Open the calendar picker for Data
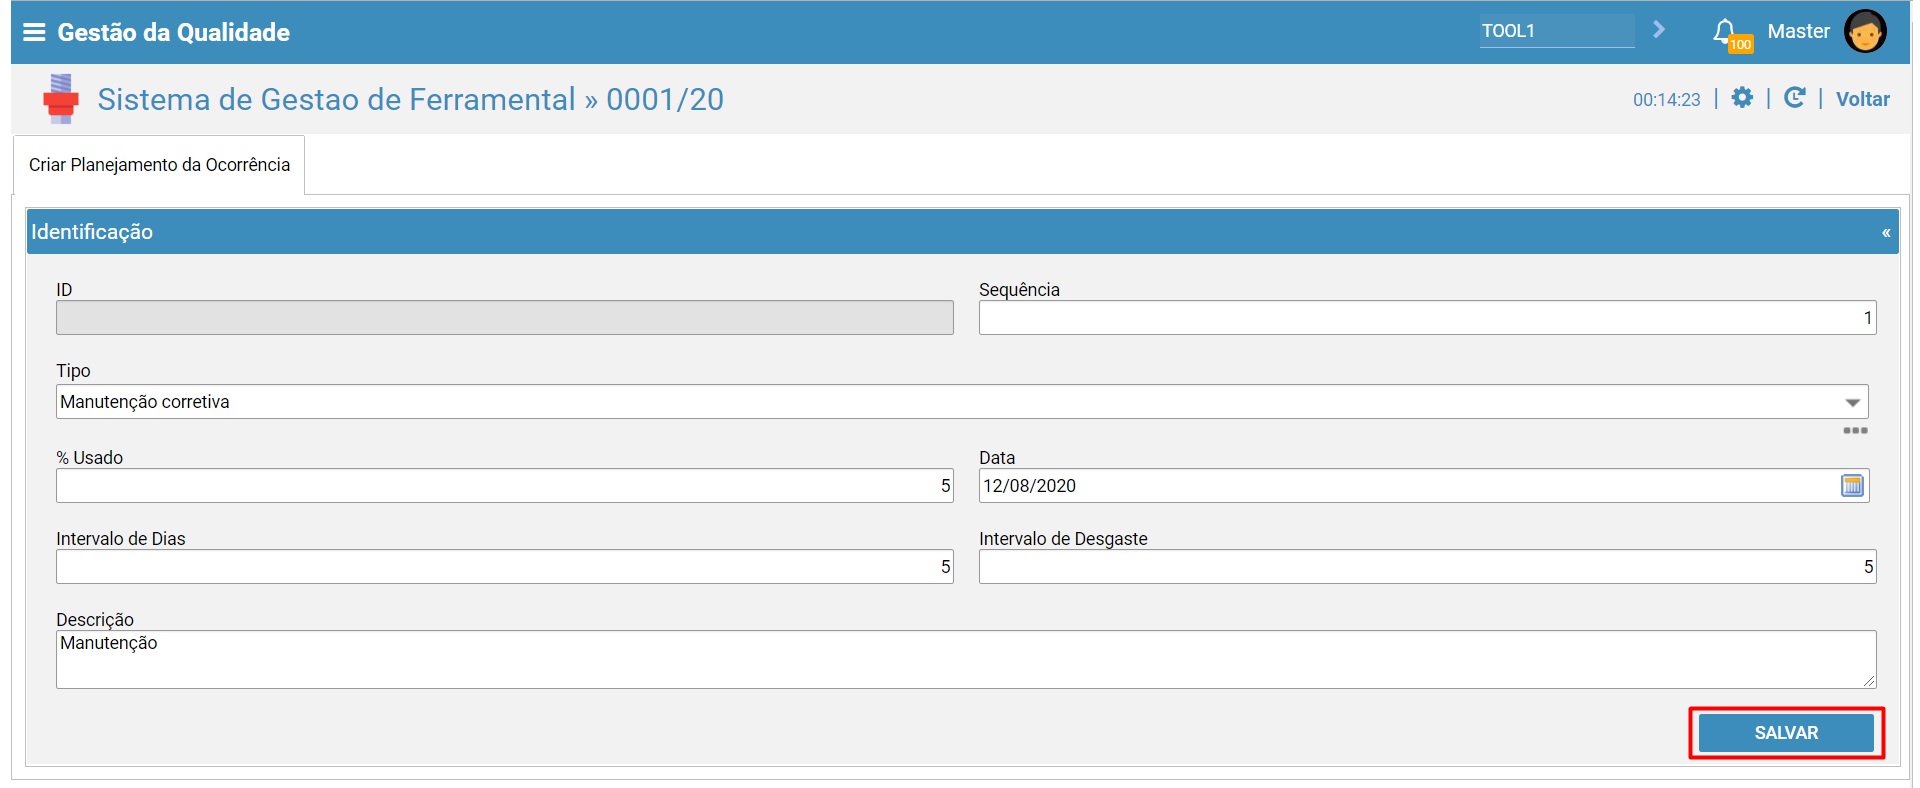The width and height of the screenshot is (1920, 788). (1852, 486)
